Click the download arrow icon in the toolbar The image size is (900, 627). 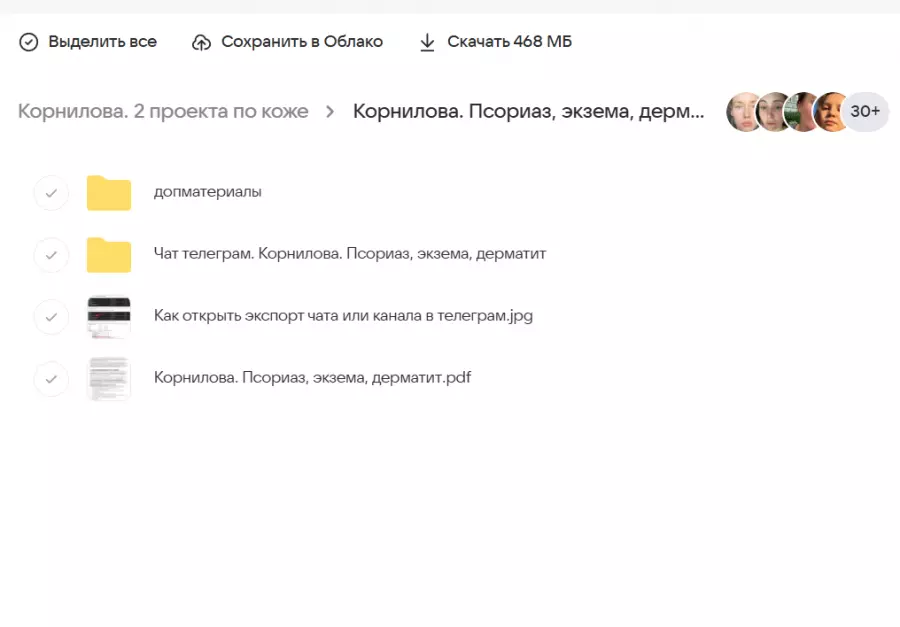pyautogui.click(x=428, y=41)
